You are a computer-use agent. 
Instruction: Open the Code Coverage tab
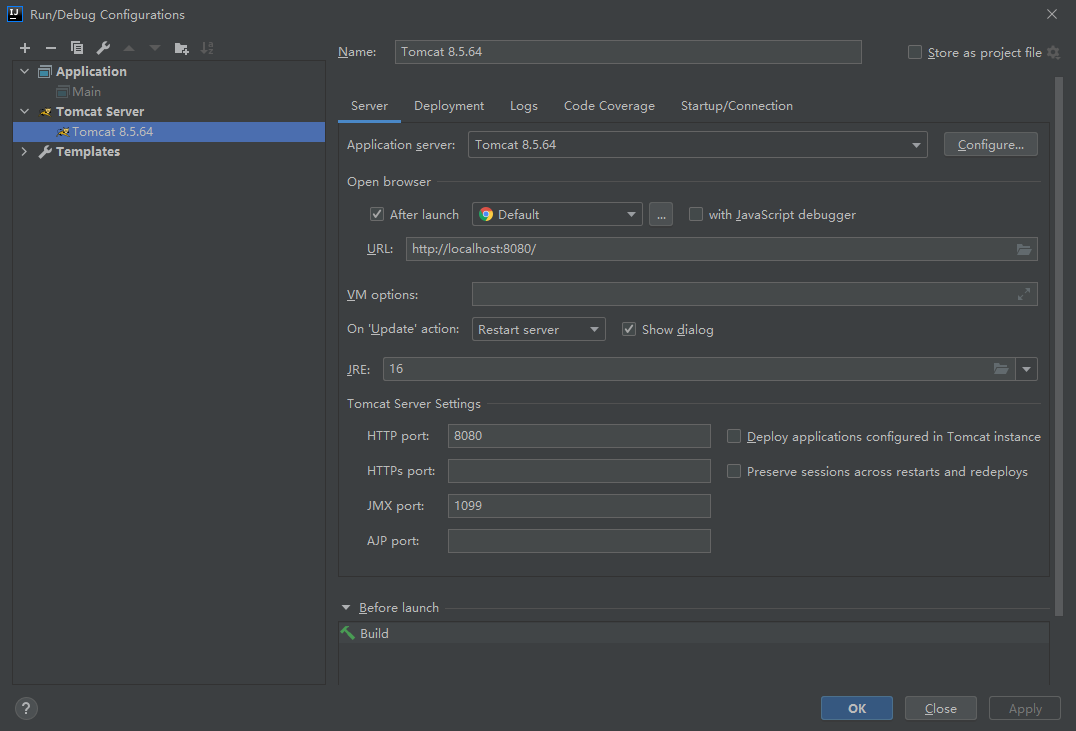coord(609,106)
